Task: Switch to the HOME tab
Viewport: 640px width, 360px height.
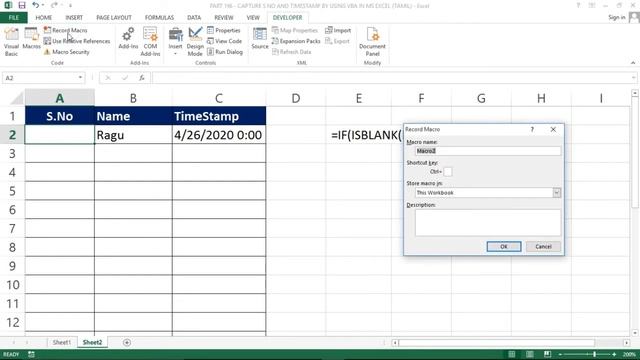Action: [x=44, y=18]
